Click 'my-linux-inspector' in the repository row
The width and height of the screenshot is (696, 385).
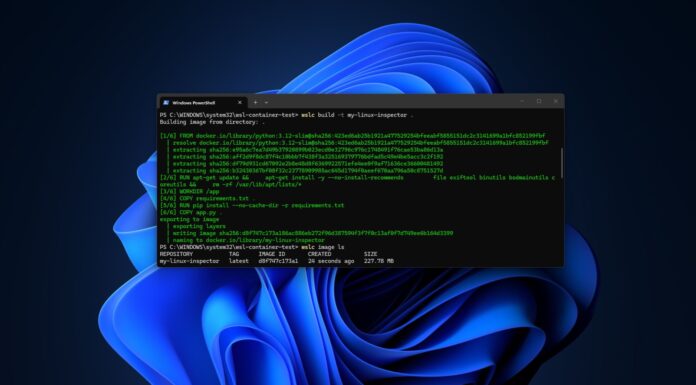[190, 261]
